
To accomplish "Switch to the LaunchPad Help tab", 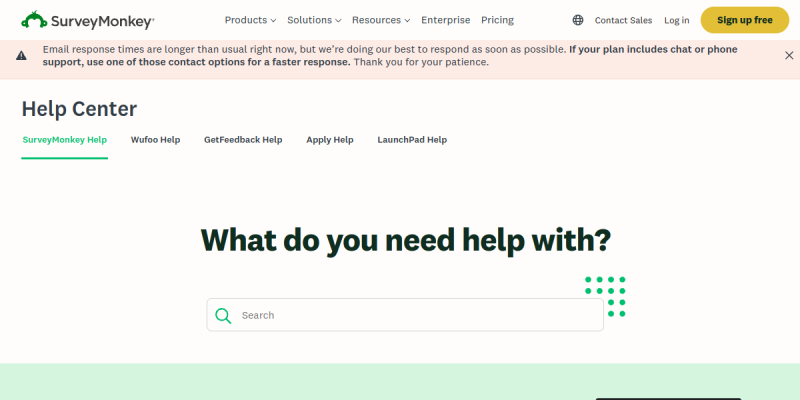I will [x=412, y=140].
